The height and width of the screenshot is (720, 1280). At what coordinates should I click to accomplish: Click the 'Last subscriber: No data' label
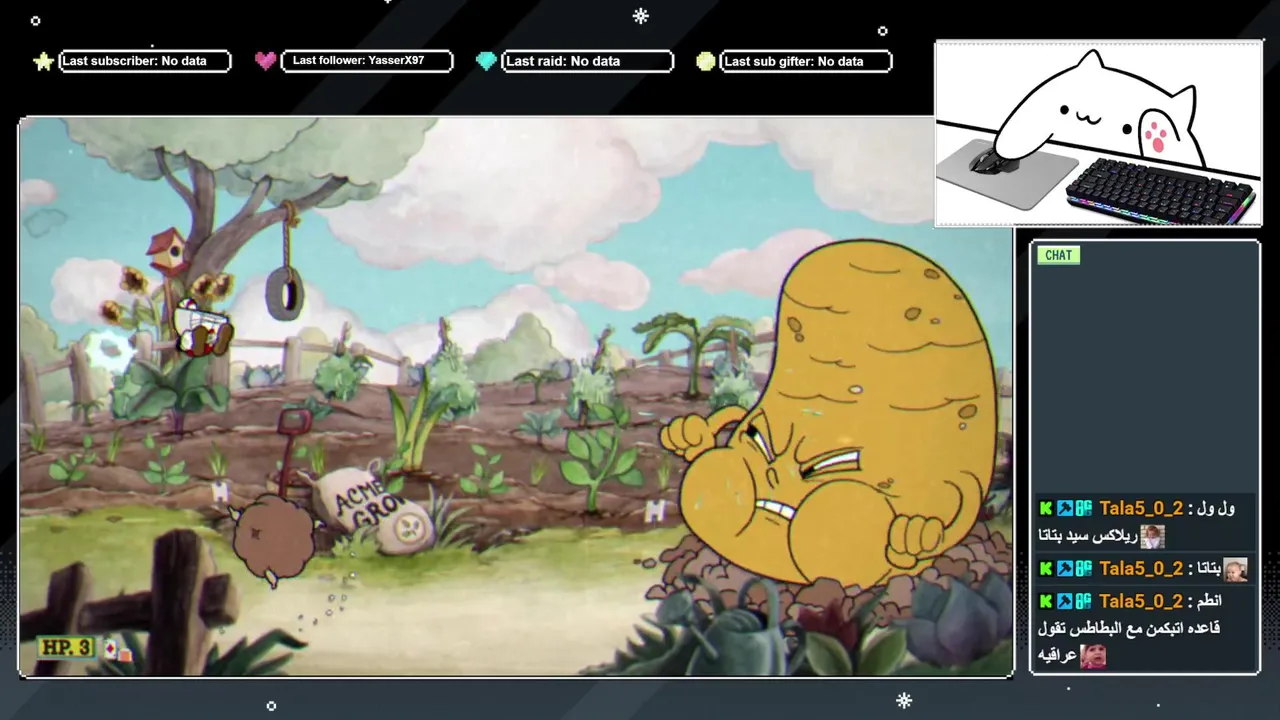(134, 61)
